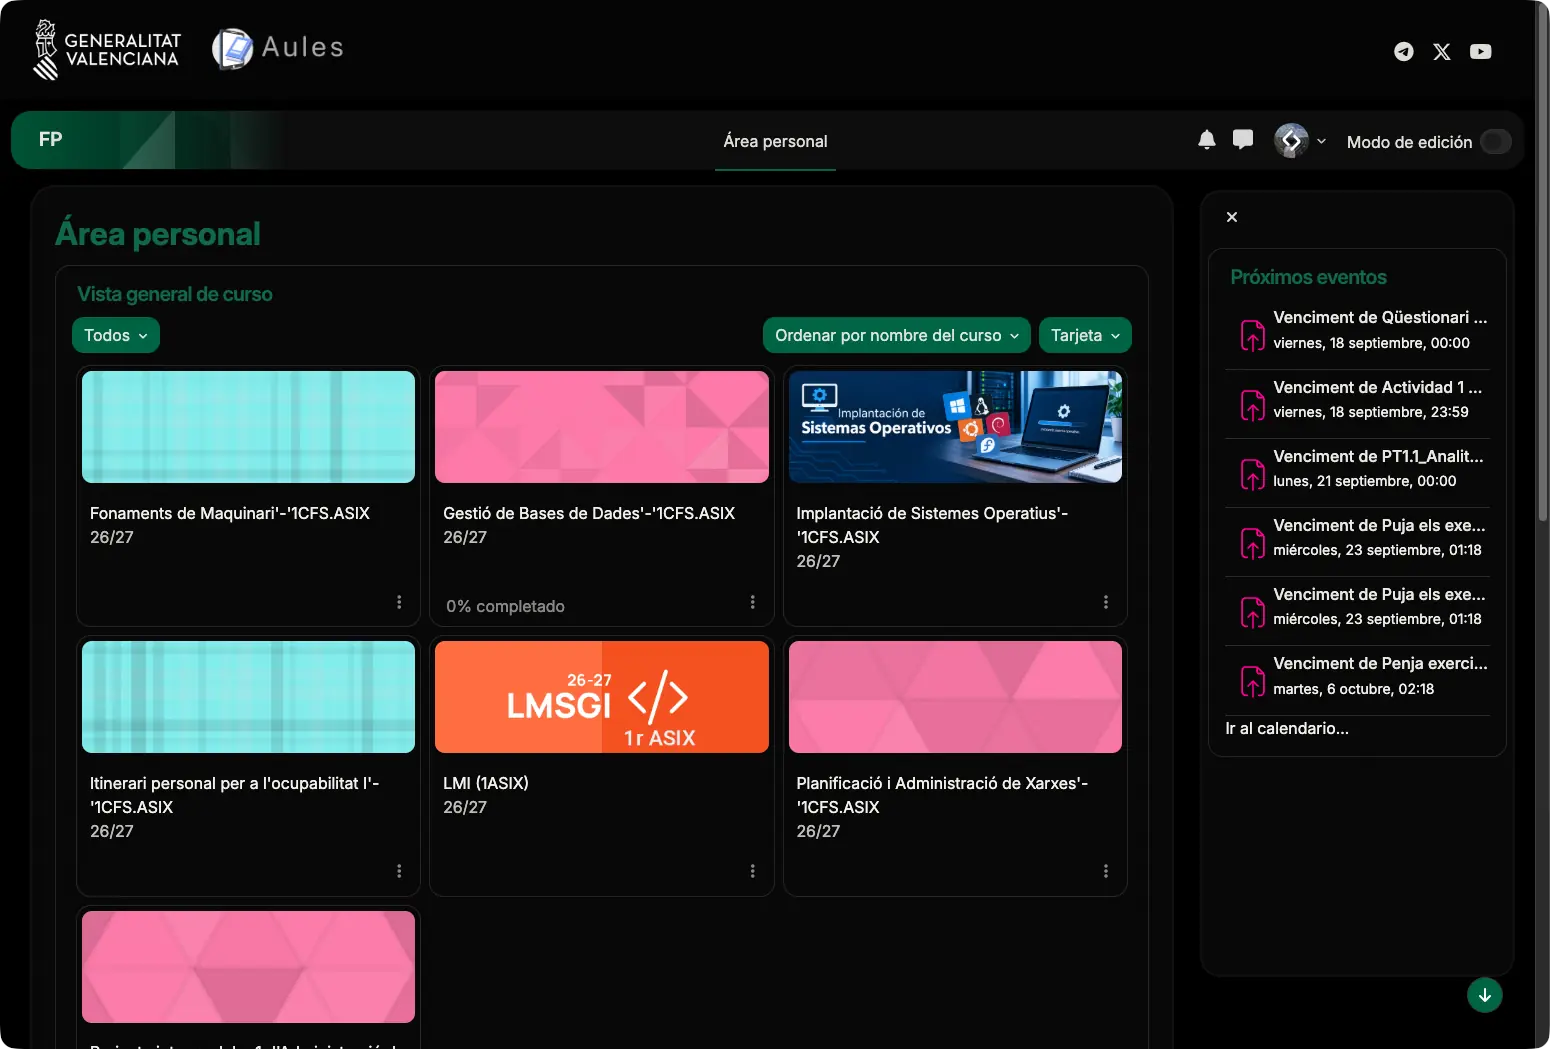The image size is (1550, 1049).
Task: Open the messaging chat bubble icon
Action: pos(1243,140)
